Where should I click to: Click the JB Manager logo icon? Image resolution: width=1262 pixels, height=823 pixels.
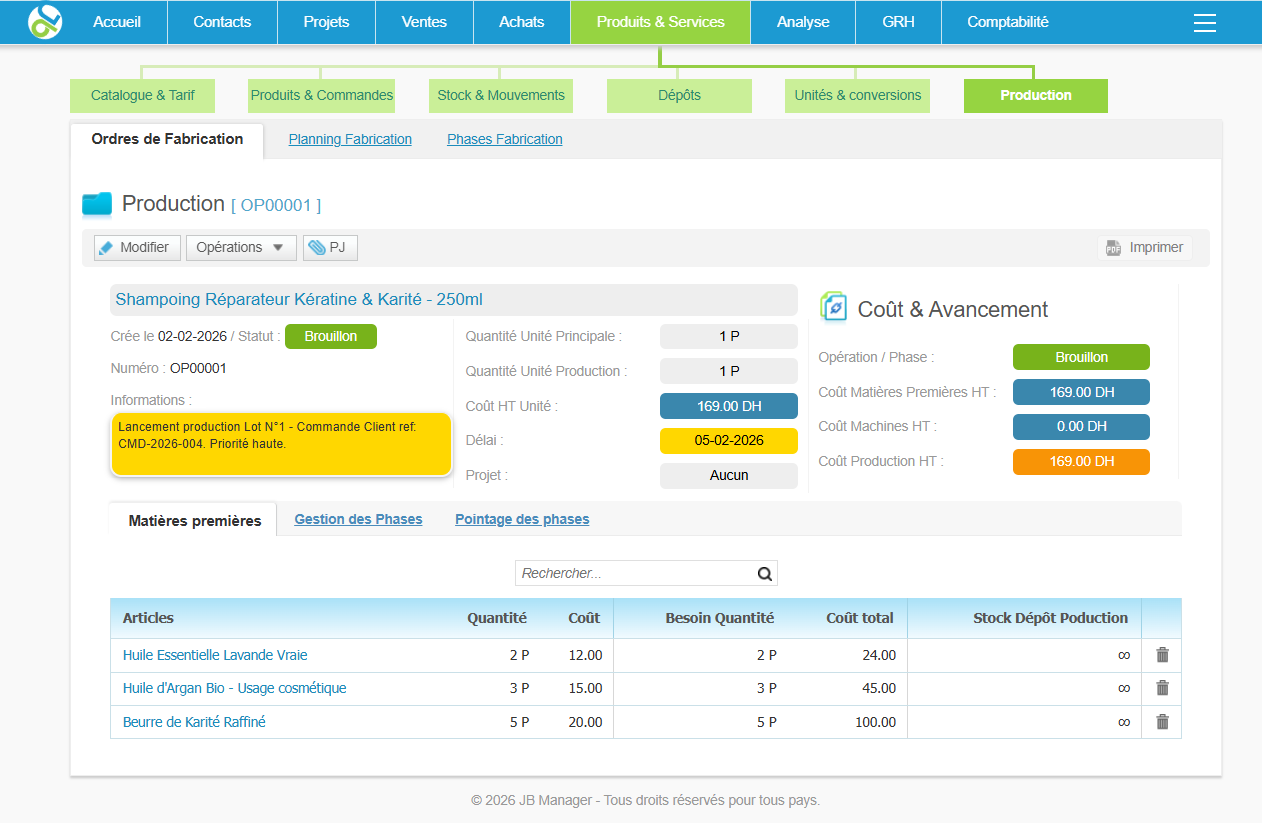(45, 21)
